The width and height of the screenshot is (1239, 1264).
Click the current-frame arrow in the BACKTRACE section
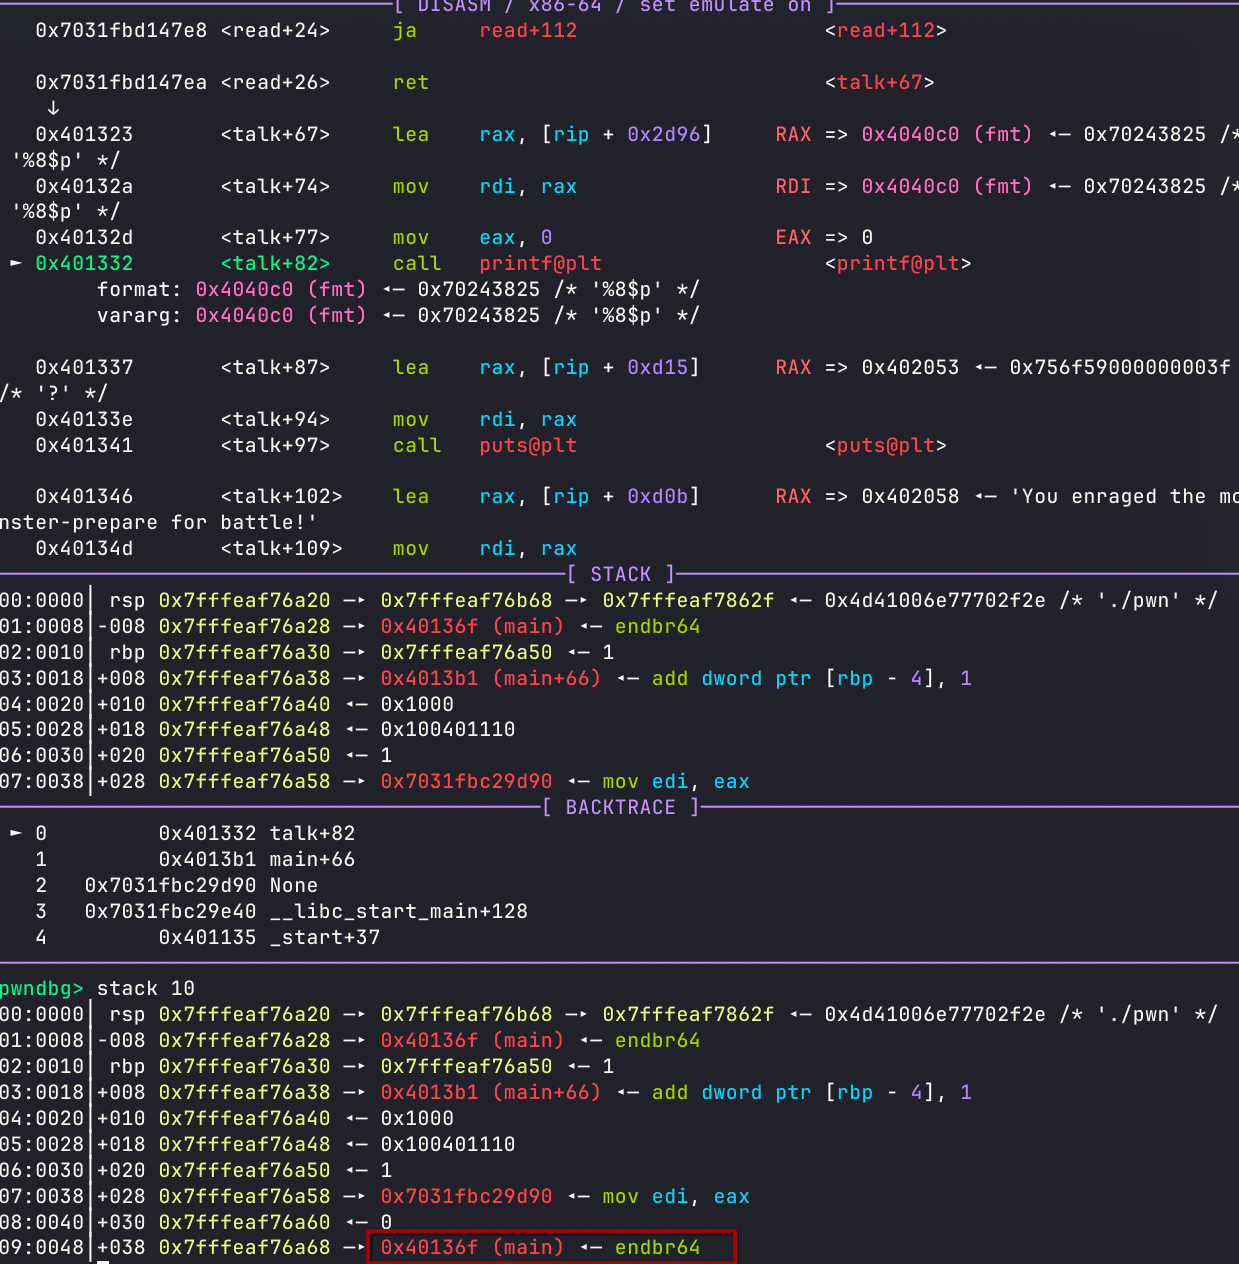[16, 833]
